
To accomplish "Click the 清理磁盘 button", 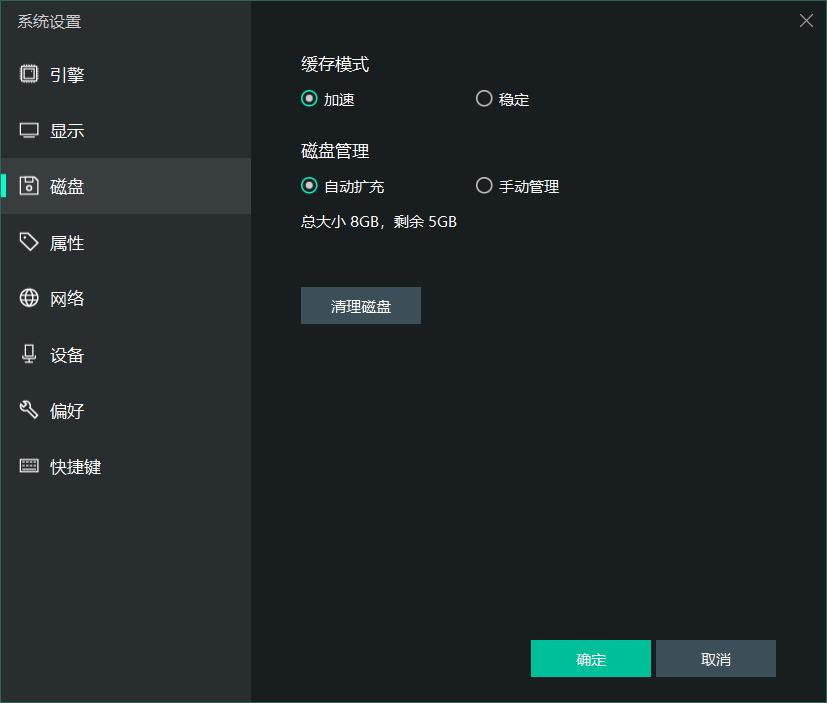I will click(x=360, y=305).
